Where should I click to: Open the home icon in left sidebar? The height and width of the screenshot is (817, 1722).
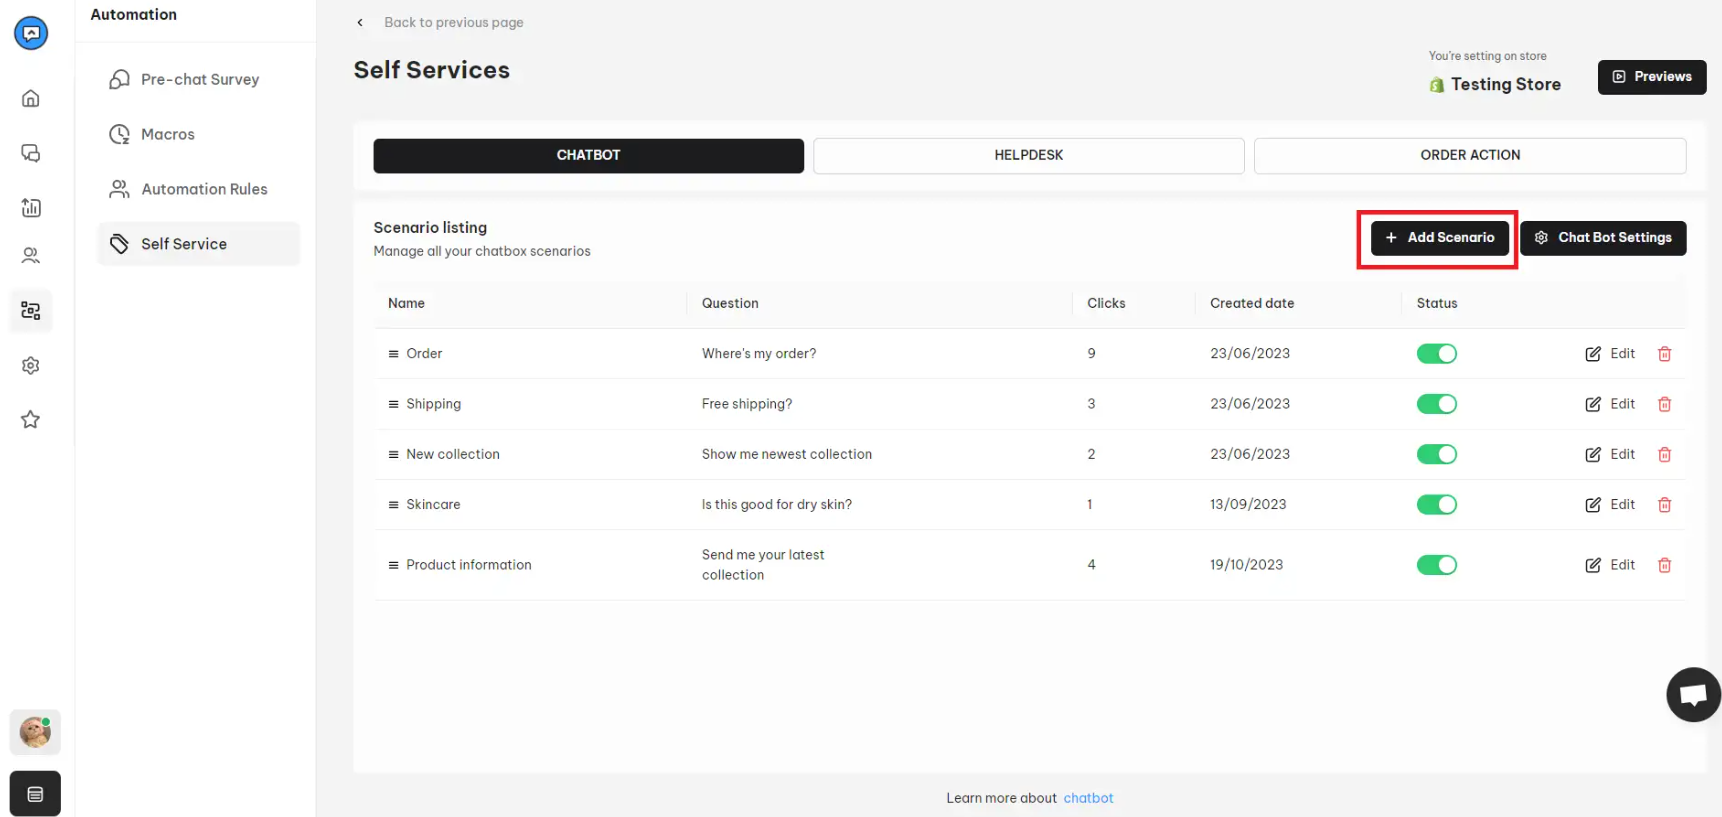(x=31, y=98)
